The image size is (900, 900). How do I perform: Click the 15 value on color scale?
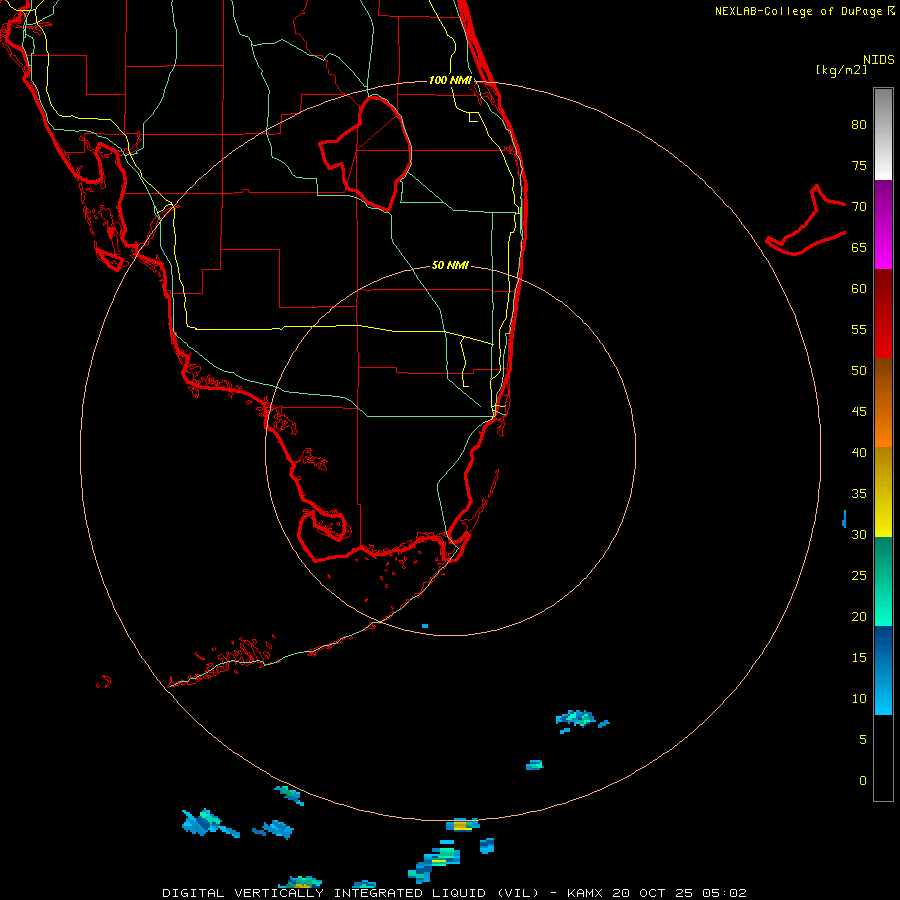click(x=859, y=658)
